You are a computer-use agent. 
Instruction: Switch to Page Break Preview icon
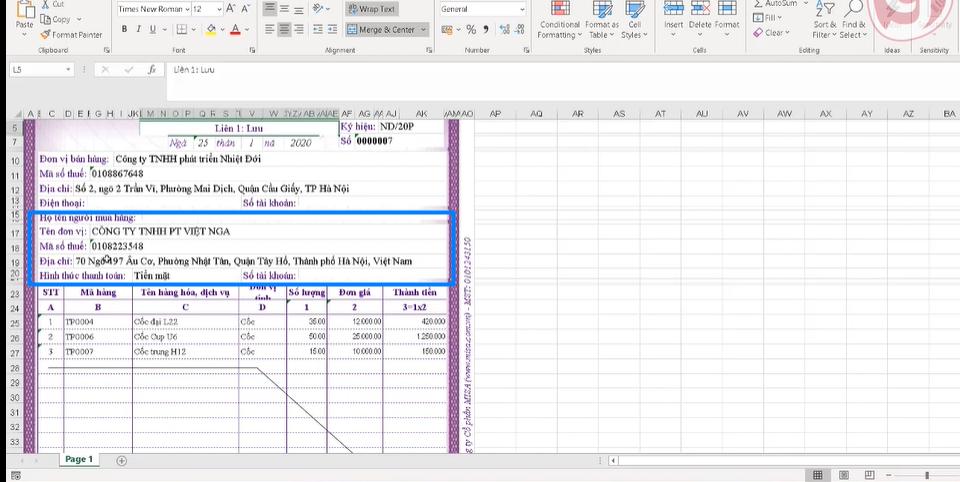[869, 475]
